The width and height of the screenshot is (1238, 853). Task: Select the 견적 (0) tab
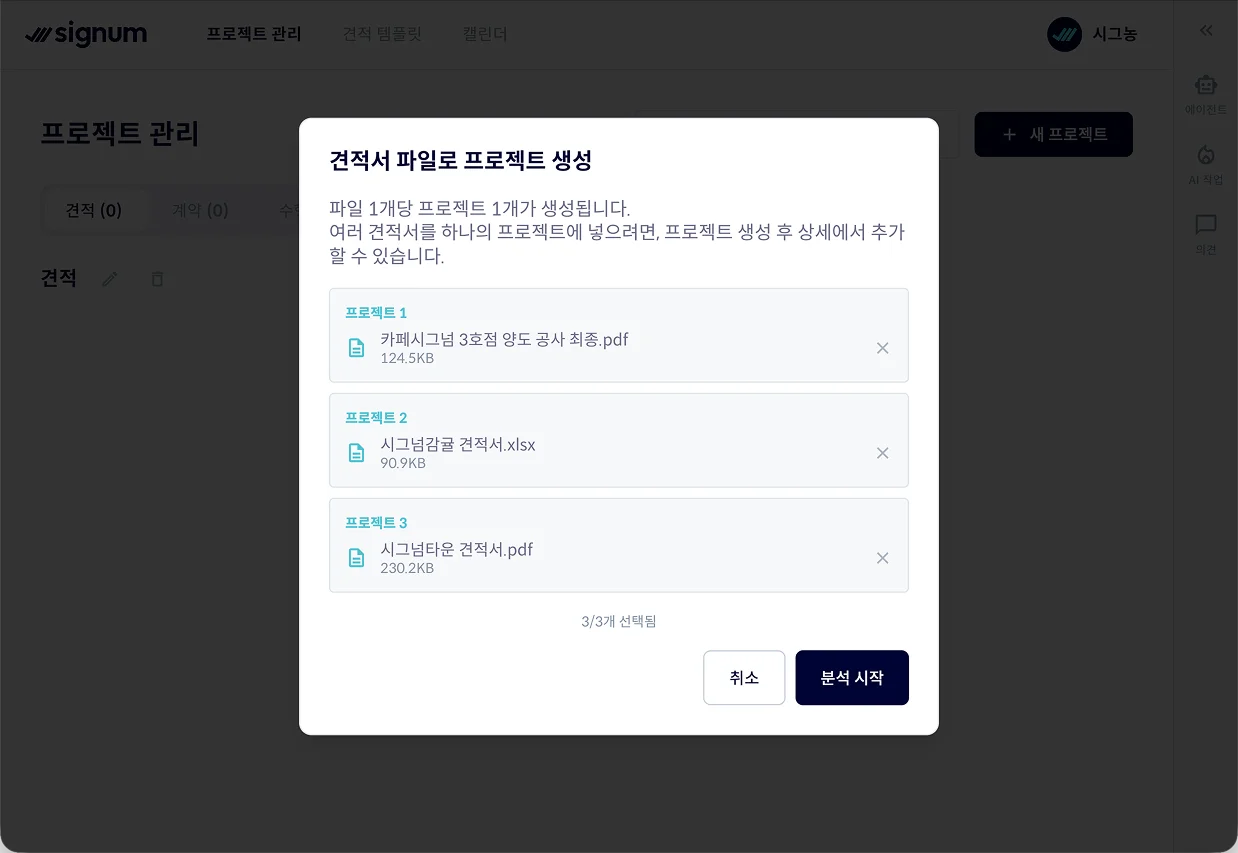point(93,210)
